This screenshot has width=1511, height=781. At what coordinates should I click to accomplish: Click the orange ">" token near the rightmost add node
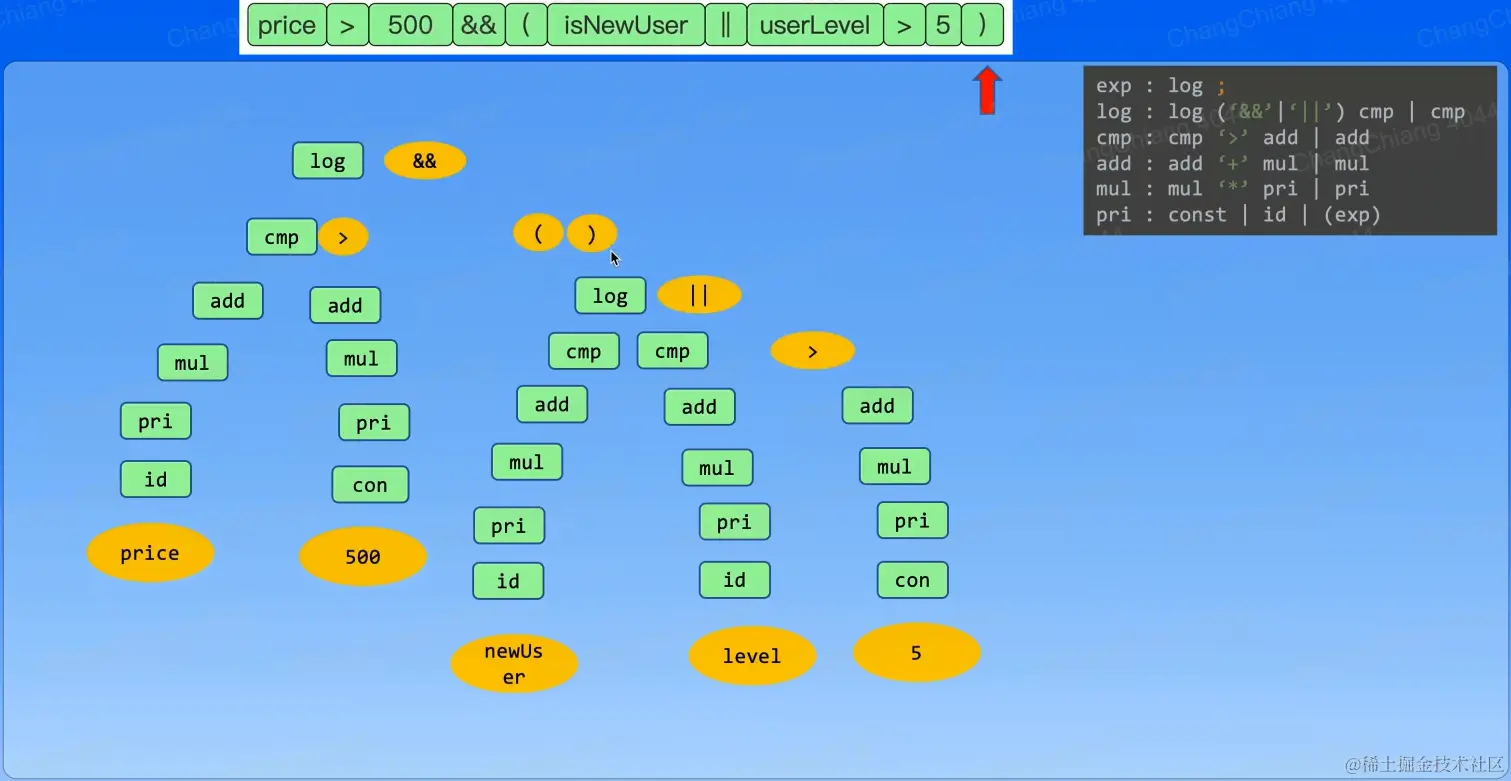pos(812,350)
